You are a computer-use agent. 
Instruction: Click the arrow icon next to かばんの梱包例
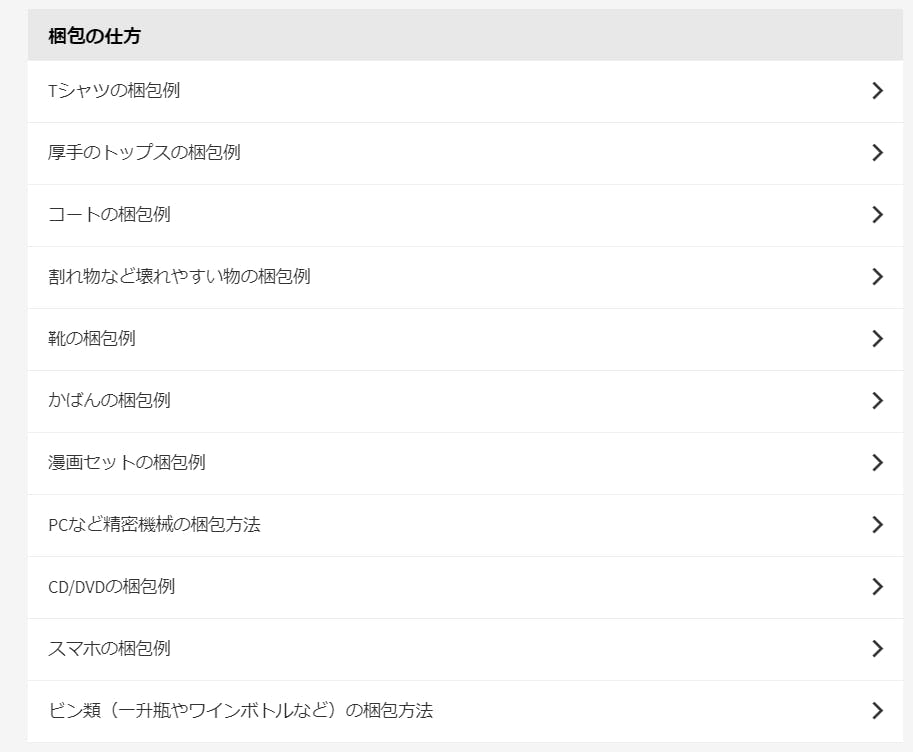pos(877,401)
